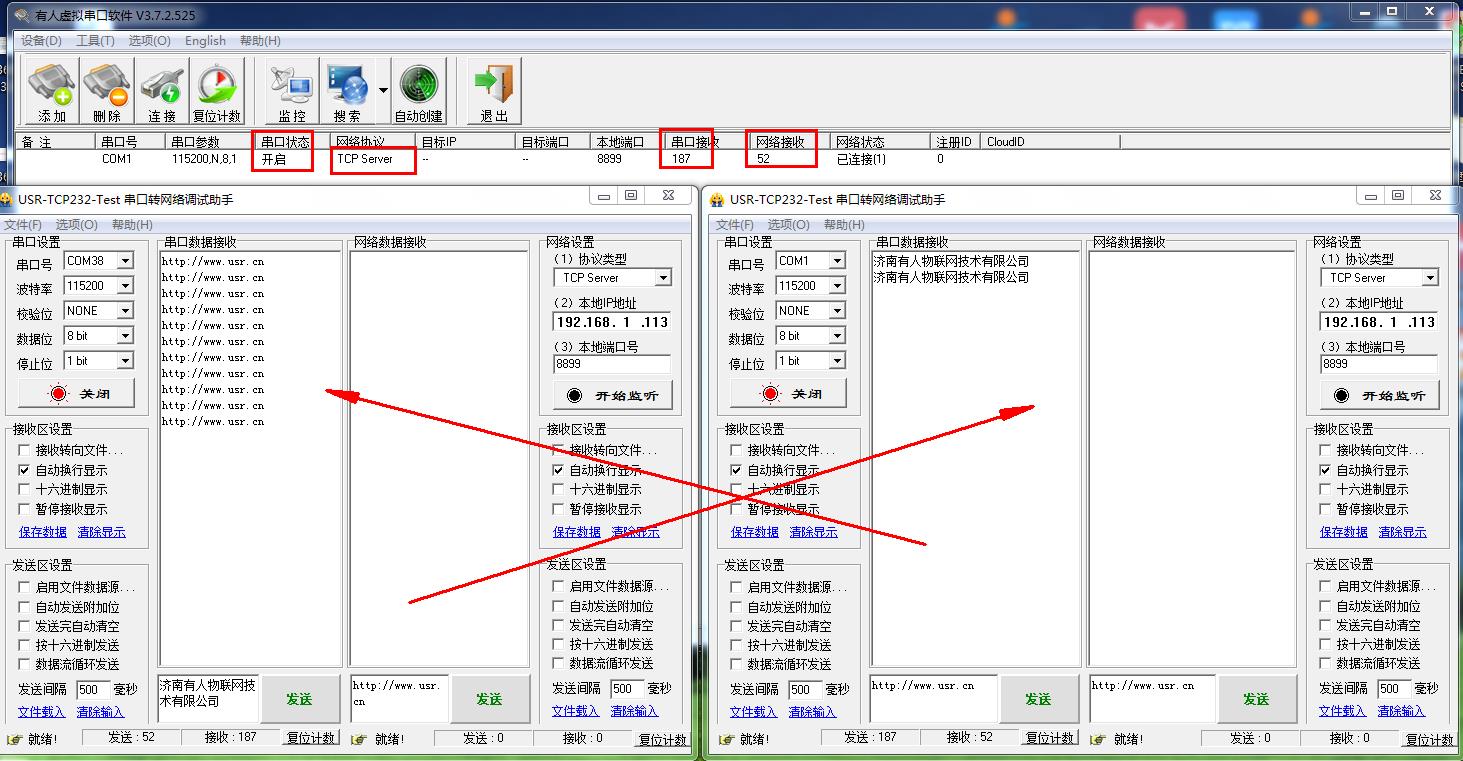This screenshot has height=761, width=1463.
Task: Click the 退出 (Exit) toolbar icon
Action: tap(494, 92)
